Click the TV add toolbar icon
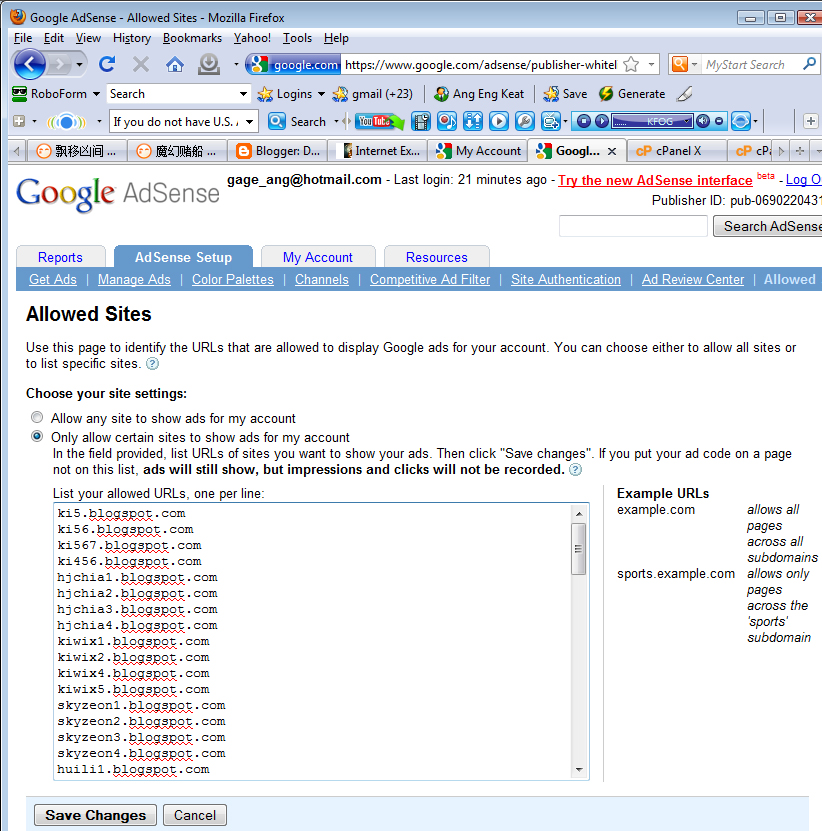The width and height of the screenshot is (822, 831). pos(551,121)
